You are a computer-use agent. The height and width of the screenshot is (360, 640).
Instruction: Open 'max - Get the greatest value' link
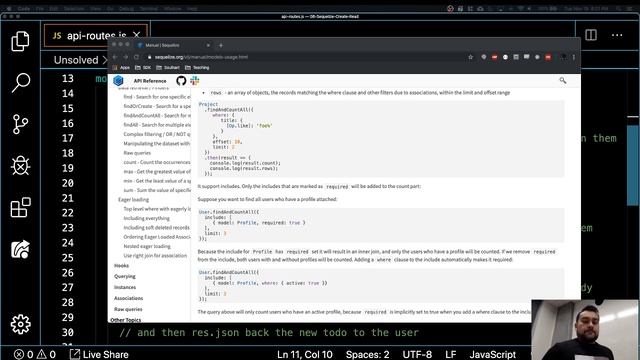click(x=157, y=172)
